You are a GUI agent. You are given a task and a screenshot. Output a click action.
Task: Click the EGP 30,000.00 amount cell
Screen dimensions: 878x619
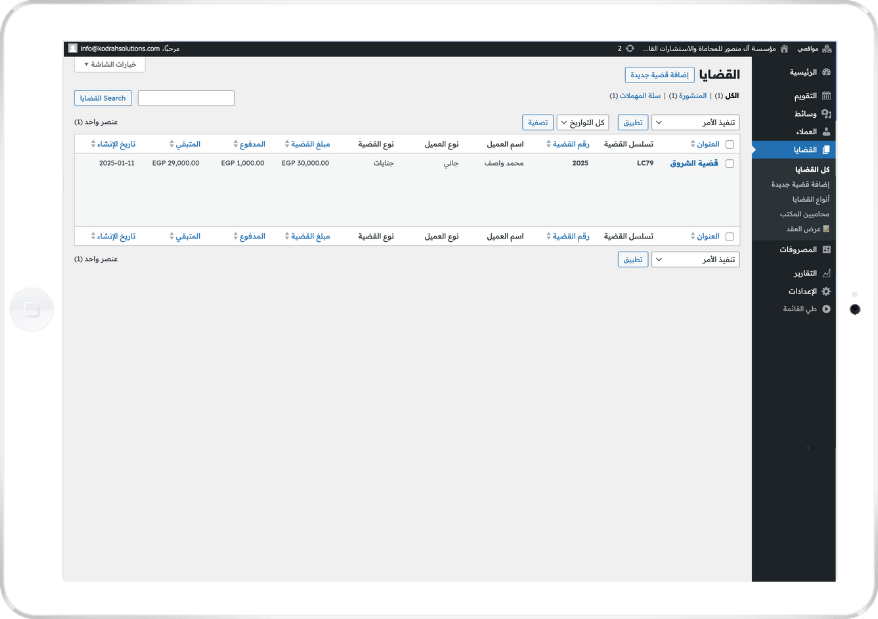pos(306,163)
